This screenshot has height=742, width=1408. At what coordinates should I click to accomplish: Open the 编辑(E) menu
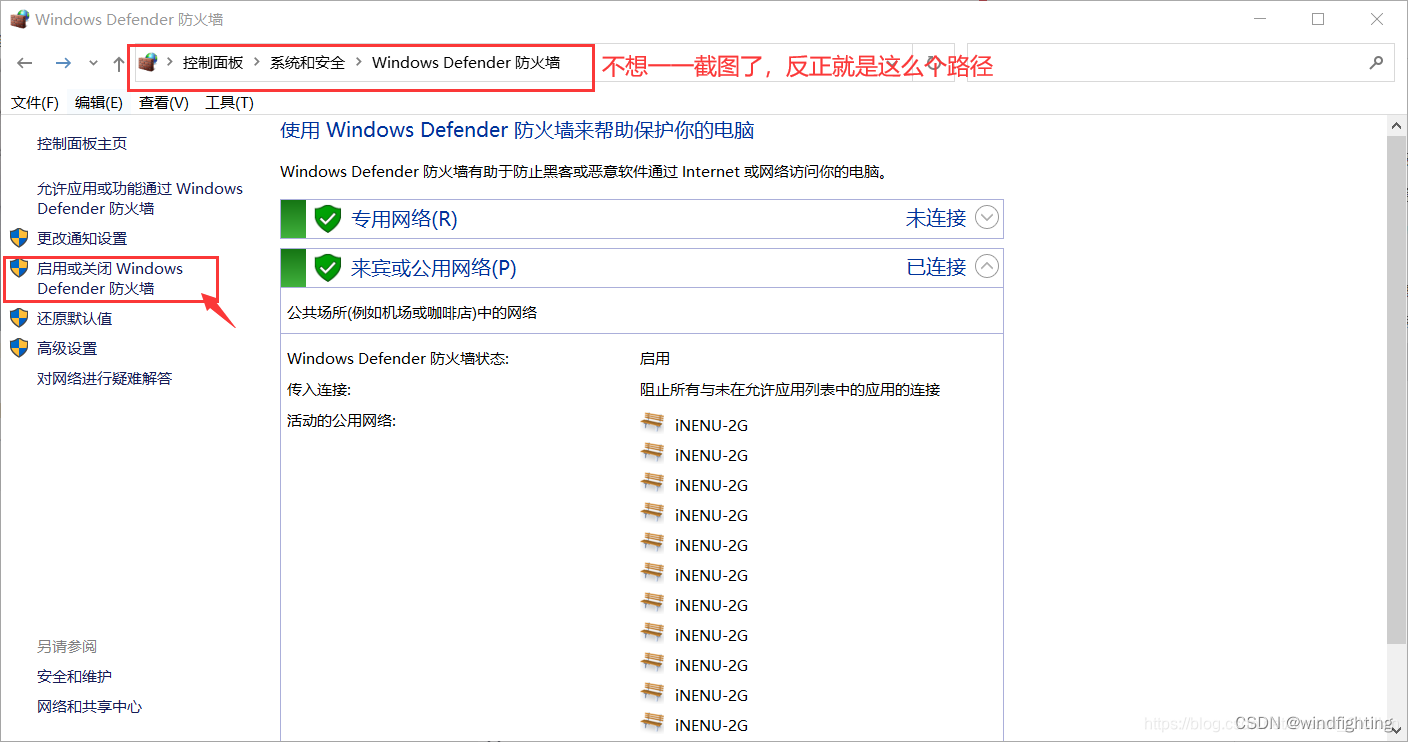(x=98, y=102)
